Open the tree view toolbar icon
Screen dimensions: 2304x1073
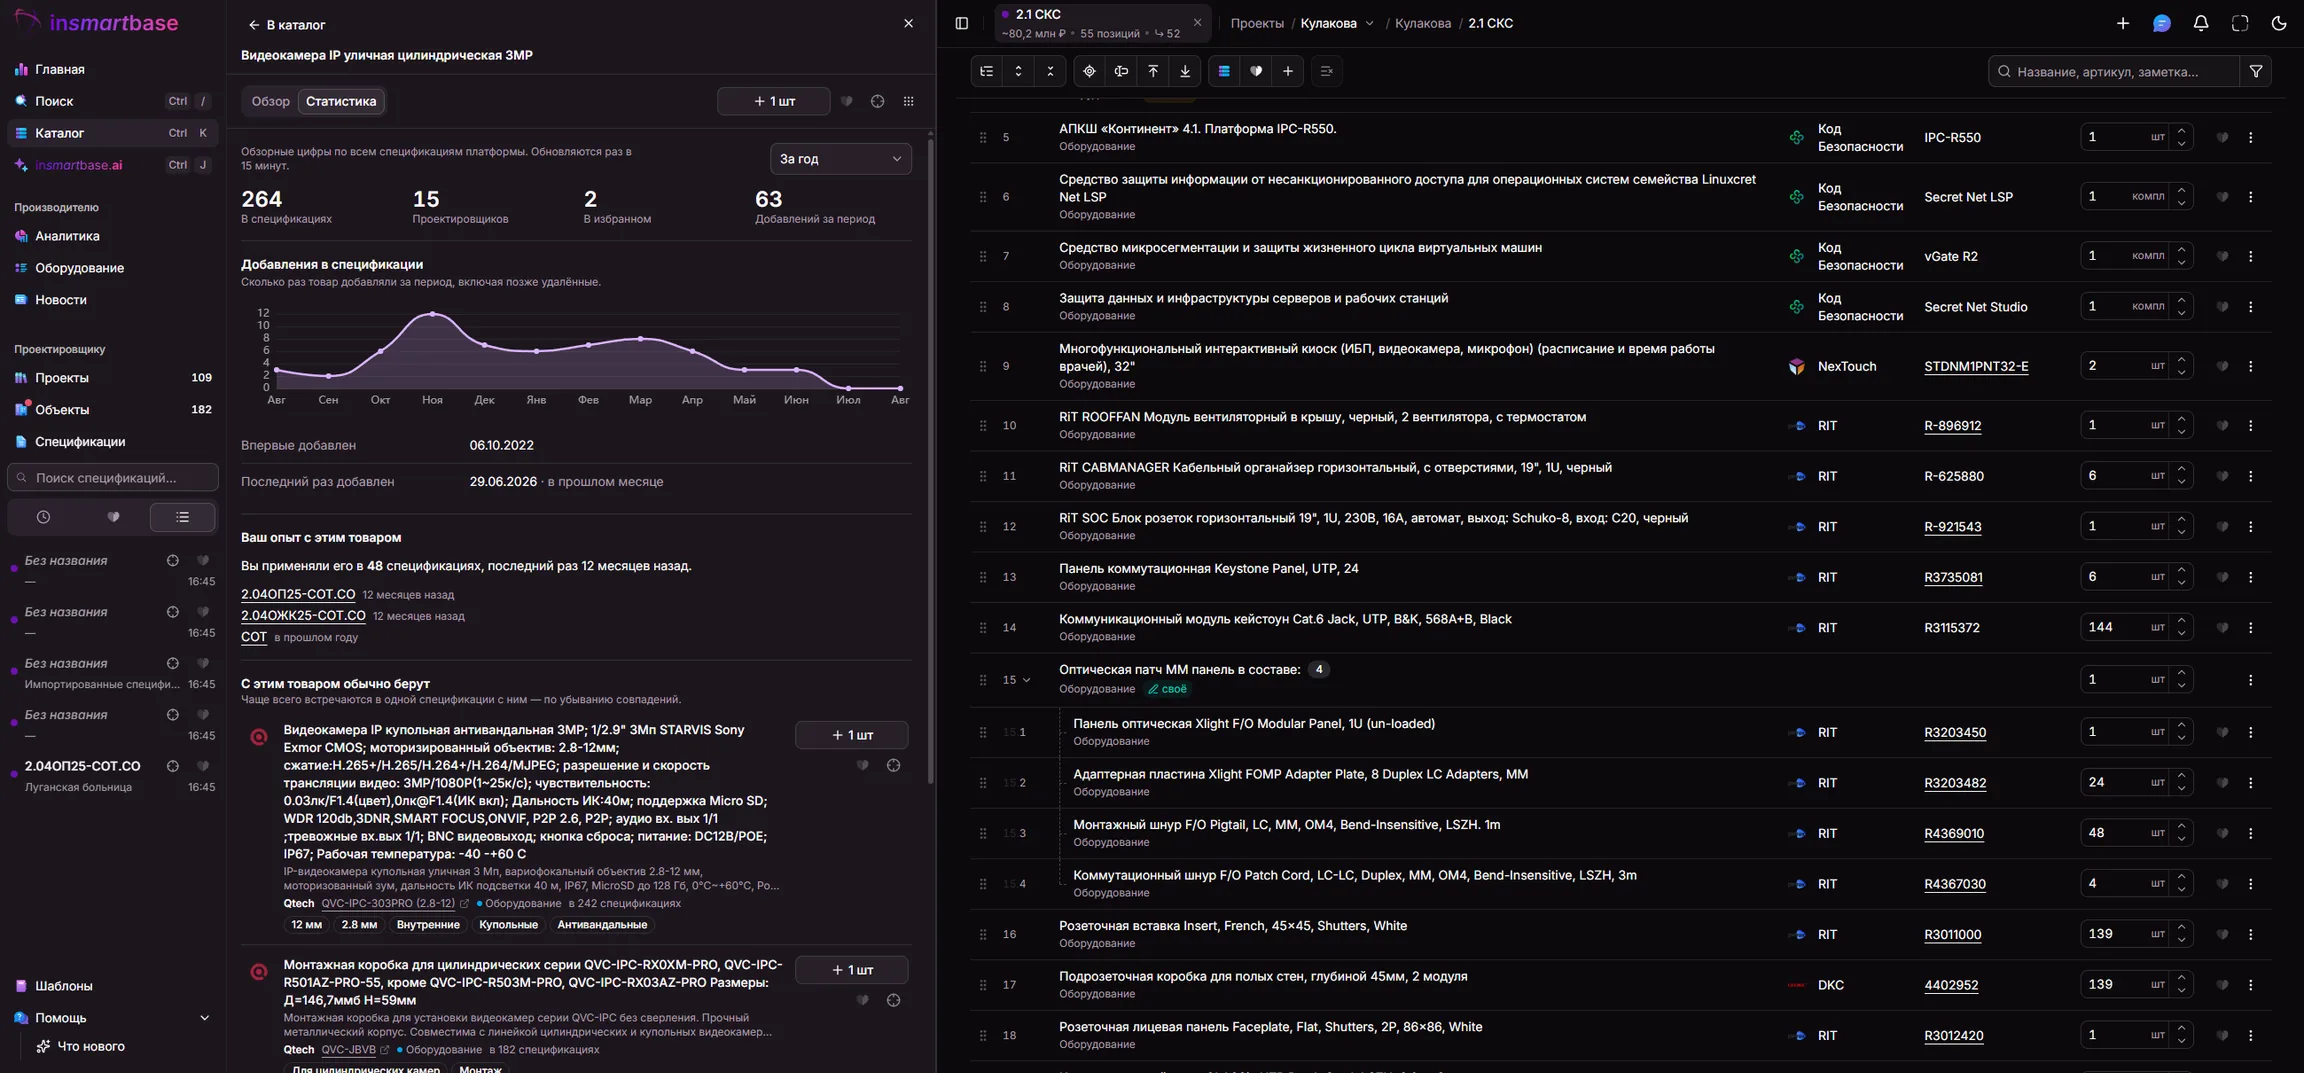[987, 71]
